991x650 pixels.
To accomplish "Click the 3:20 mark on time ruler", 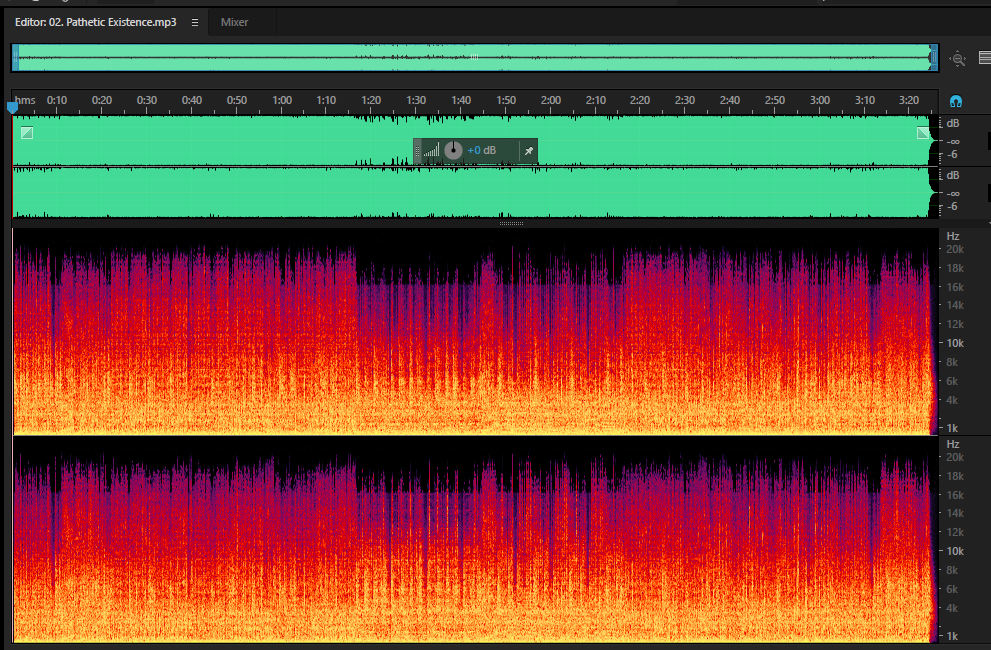I will 909,101.
